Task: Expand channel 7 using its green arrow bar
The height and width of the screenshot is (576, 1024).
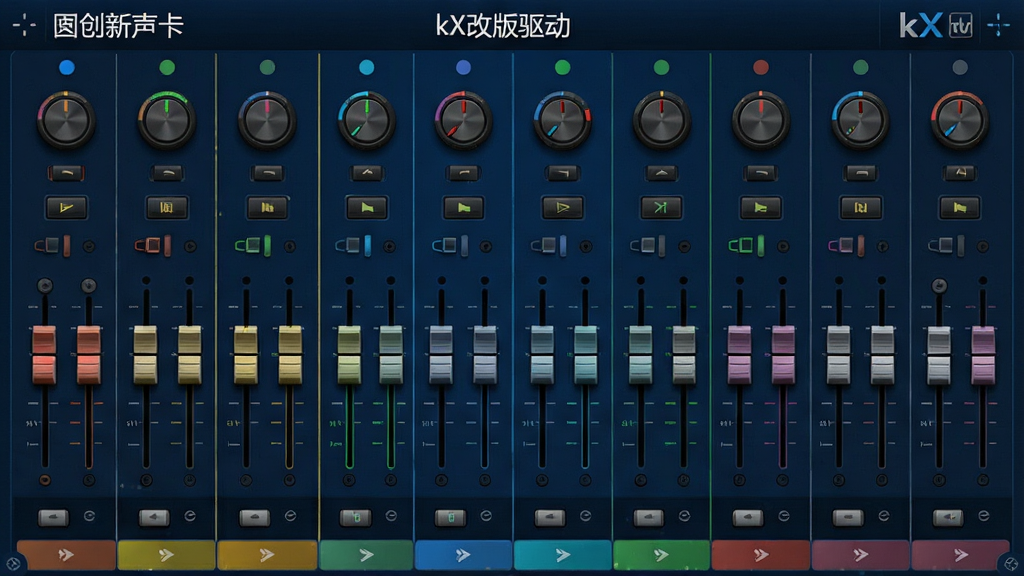Action: tap(661, 555)
